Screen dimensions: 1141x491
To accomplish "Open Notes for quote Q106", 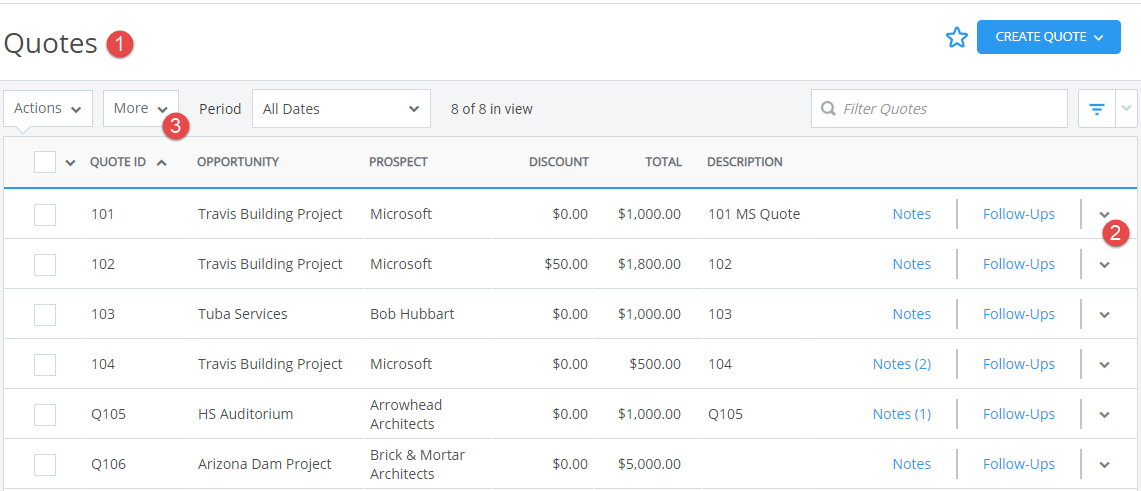I will coord(912,464).
